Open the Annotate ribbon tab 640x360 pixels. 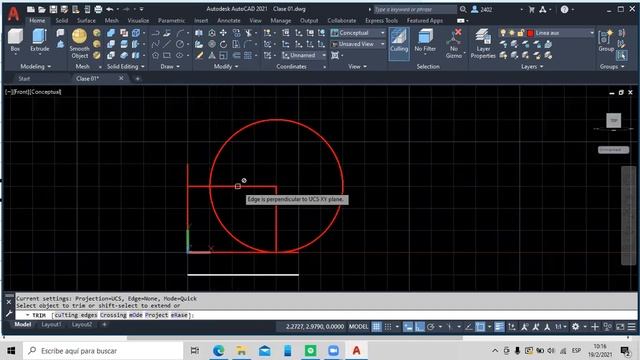coord(229,20)
